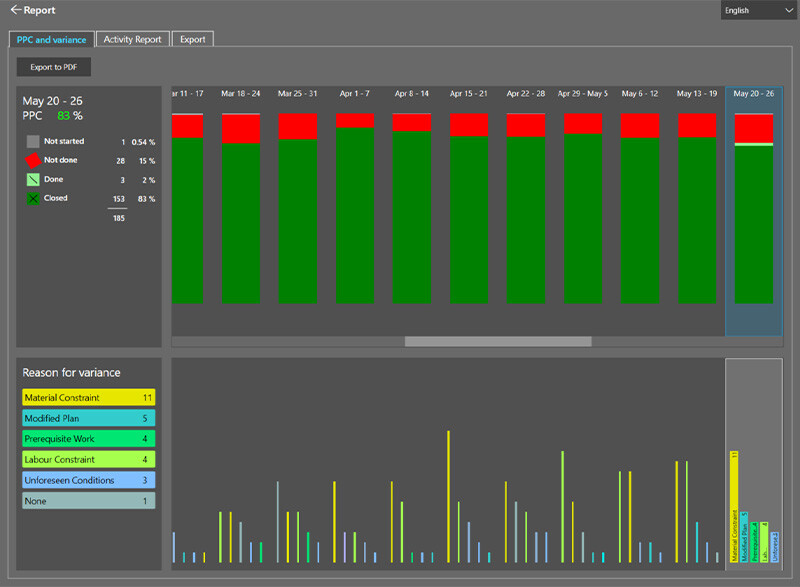The height and width of the screenshot is (587, 800).
Task: Click the red Not done diamond icon
Action: pos(33,160)
